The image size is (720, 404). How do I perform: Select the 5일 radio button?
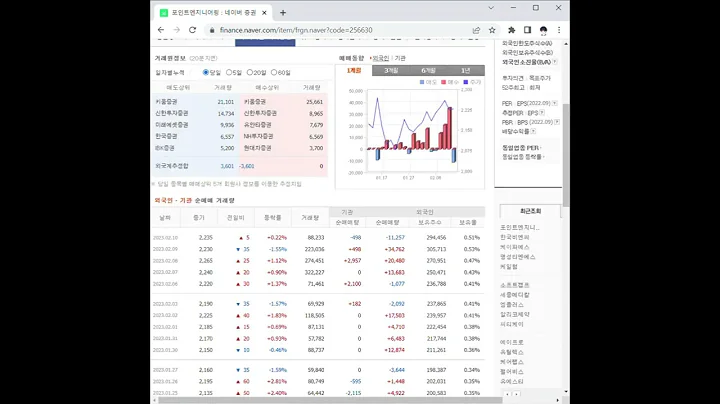coord(229,73)
